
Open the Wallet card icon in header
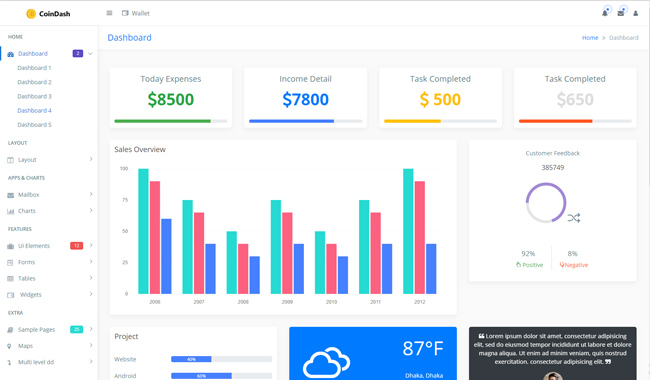tap(125, 13)
